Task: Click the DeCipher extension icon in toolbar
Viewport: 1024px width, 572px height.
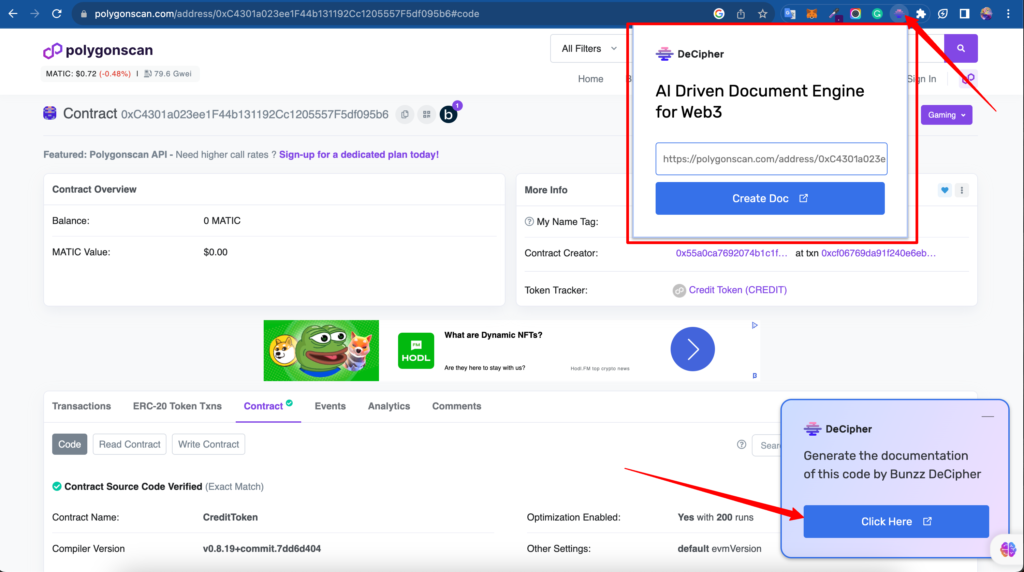Action: tap(899, 14)
